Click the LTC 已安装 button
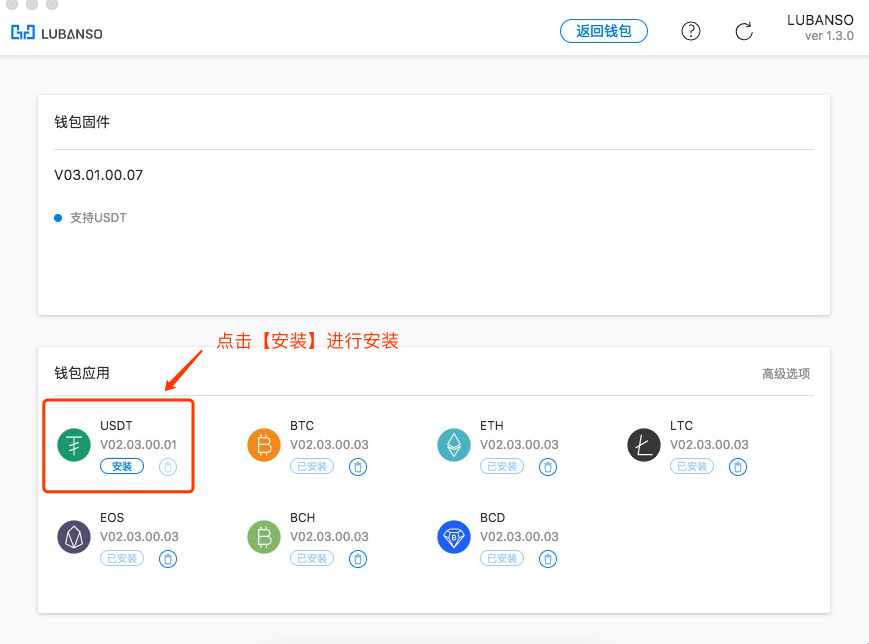 [692, 467]
